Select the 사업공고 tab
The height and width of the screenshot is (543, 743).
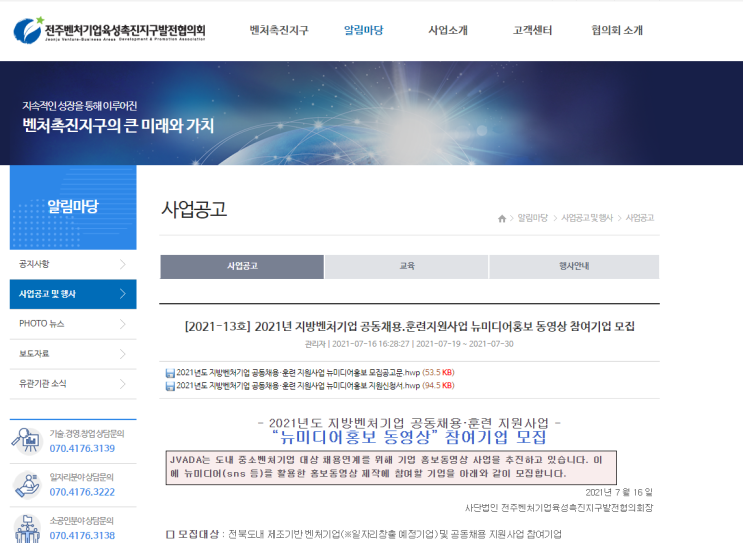pos(242,266)
